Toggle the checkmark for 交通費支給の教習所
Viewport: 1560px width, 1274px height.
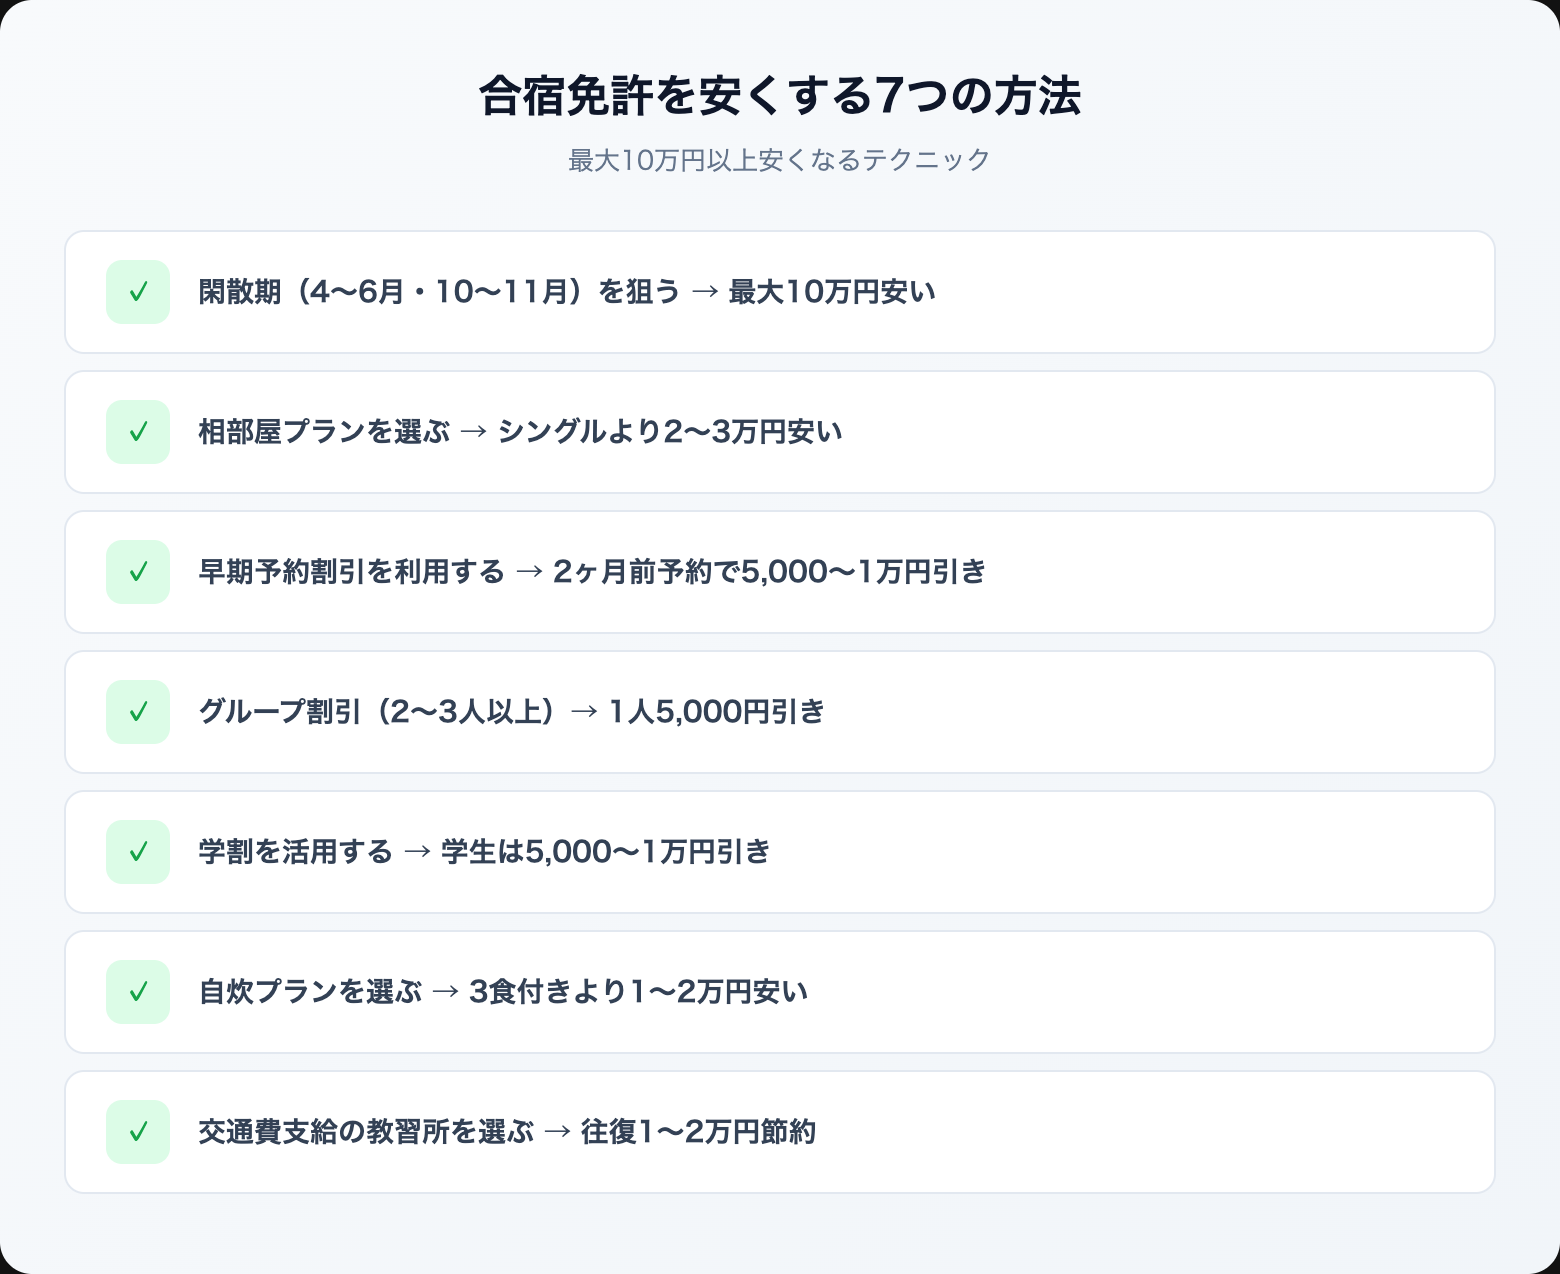[x=138, y=1132]
